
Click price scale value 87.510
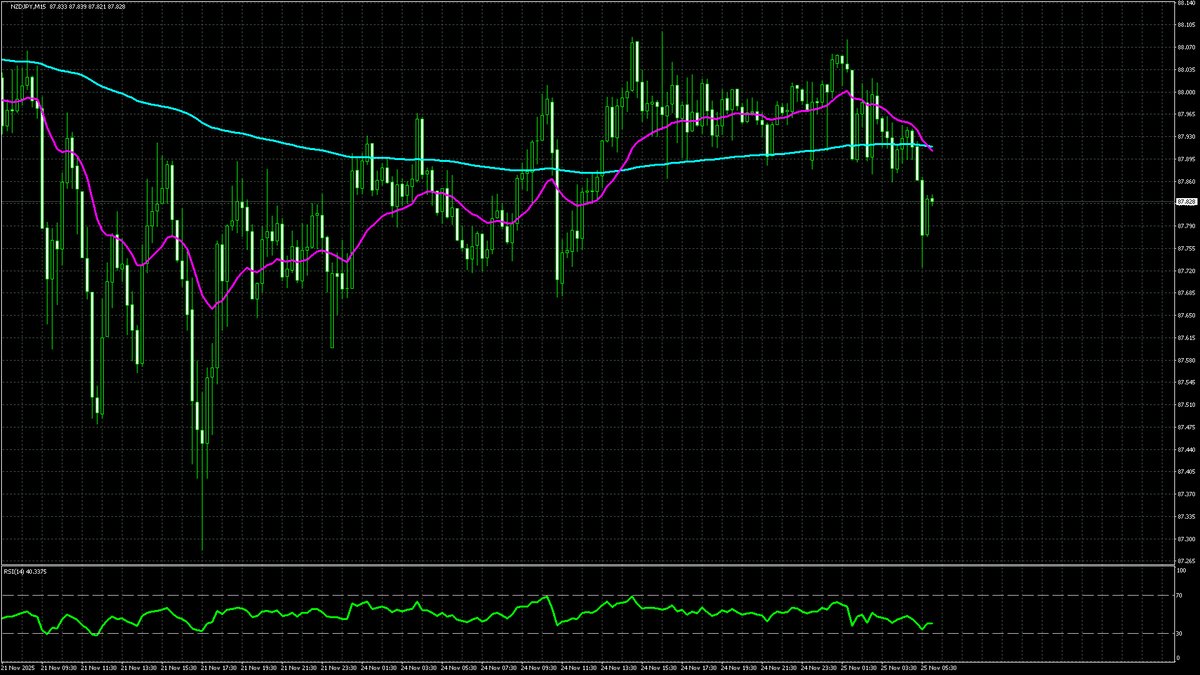[1186, 404]
